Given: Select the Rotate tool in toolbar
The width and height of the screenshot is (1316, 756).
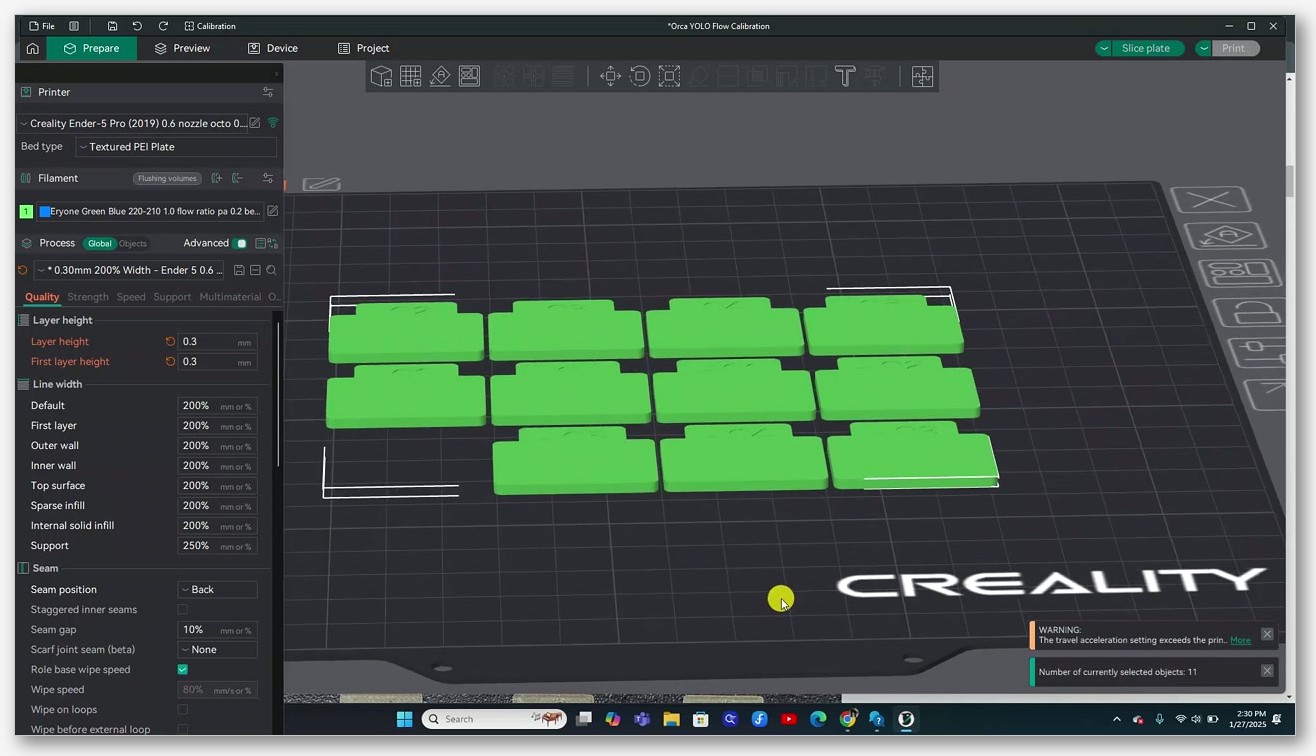Looking at the screenshot, I should point(640,76).
